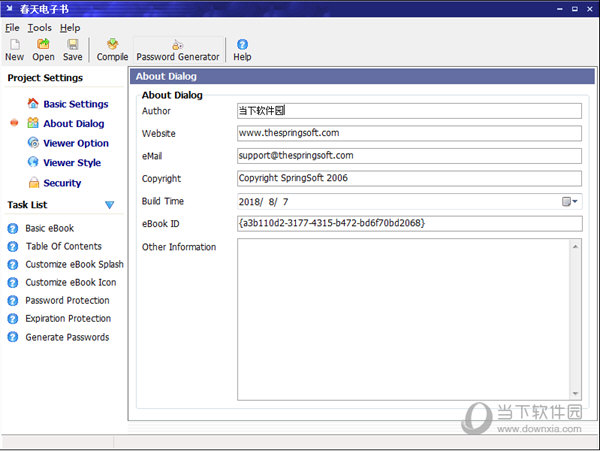Go to Basic Settings page
The width and height of the screenshot is (600, 451).
coord(76,104)
